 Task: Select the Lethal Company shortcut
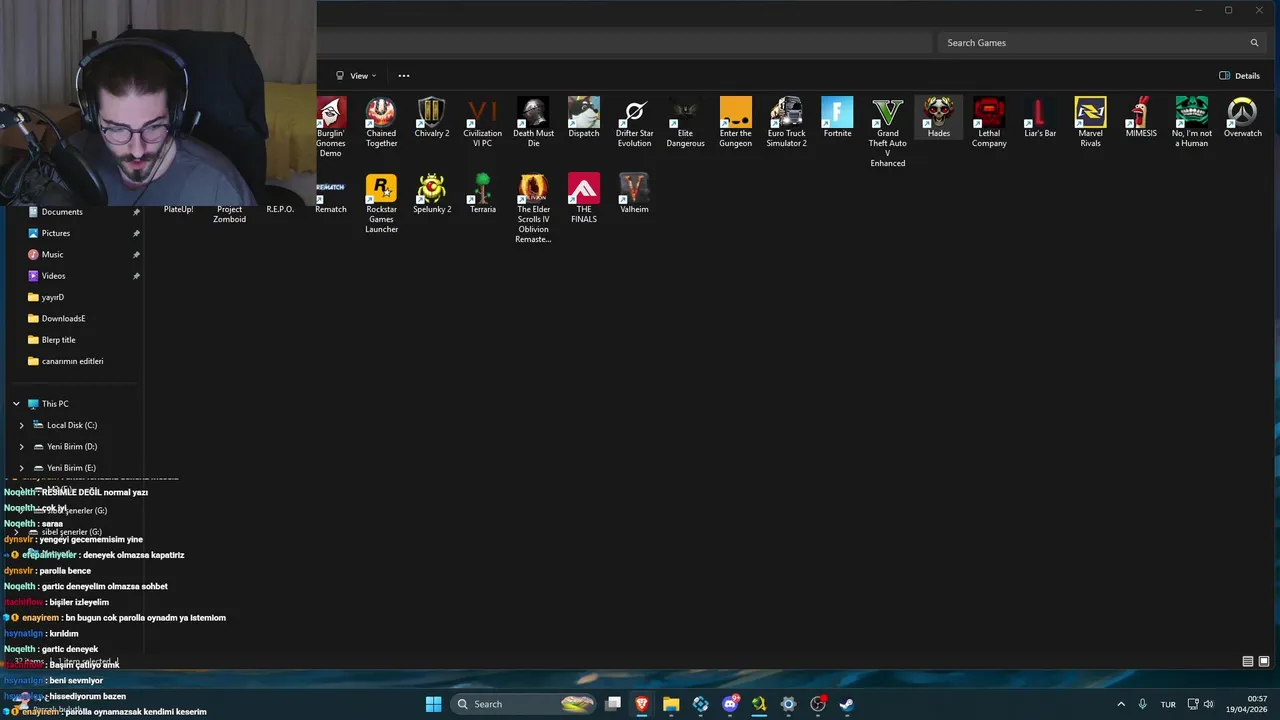pyautogui.click(x=989, y=122)
